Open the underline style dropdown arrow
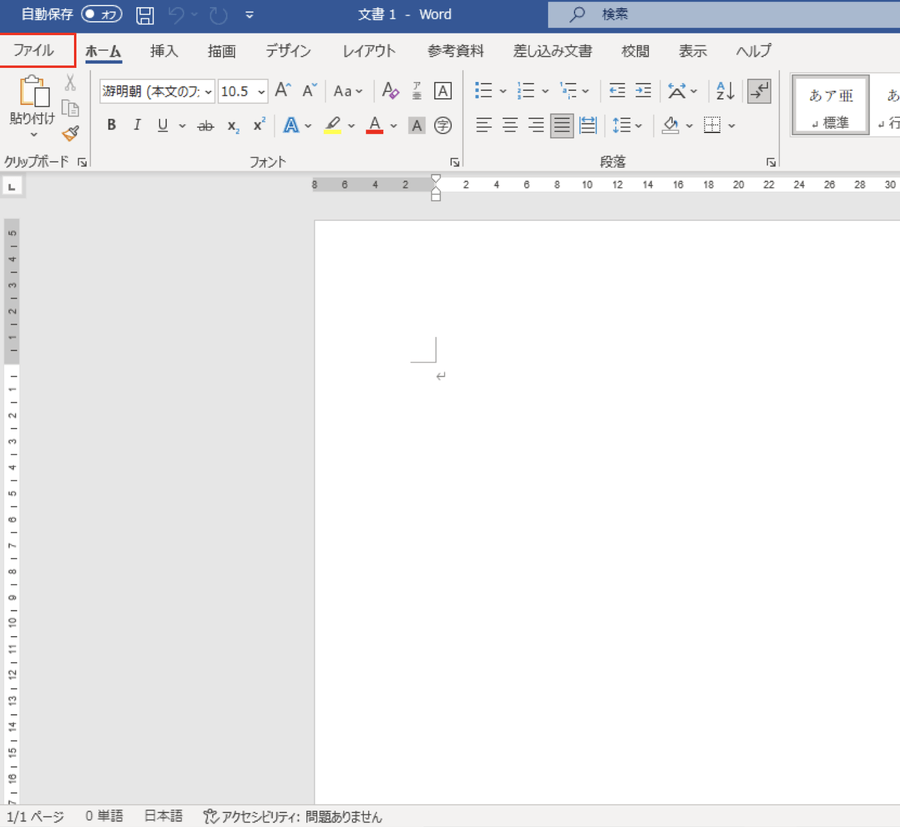The image size is (900, 827). 182,126
